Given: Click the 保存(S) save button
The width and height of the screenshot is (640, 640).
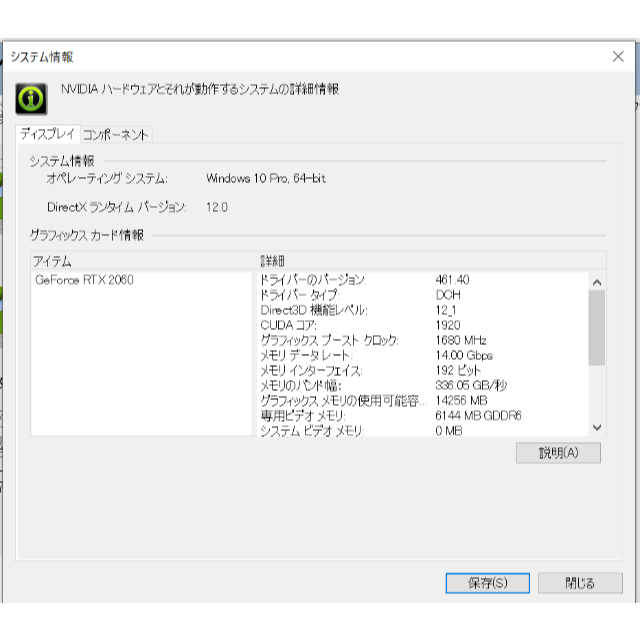Looking at the screenshot, I should 487,582.
